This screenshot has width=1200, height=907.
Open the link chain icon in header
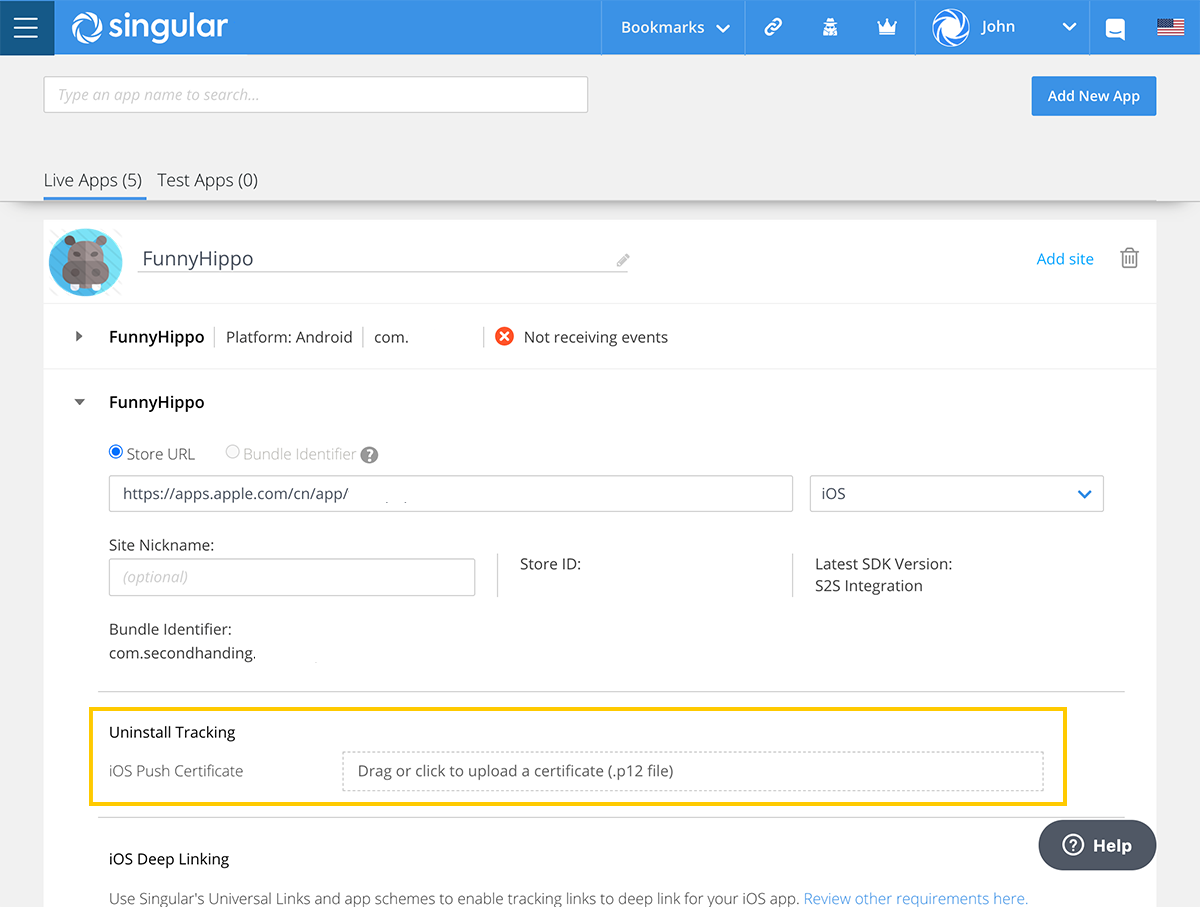(x=773, y=27)
